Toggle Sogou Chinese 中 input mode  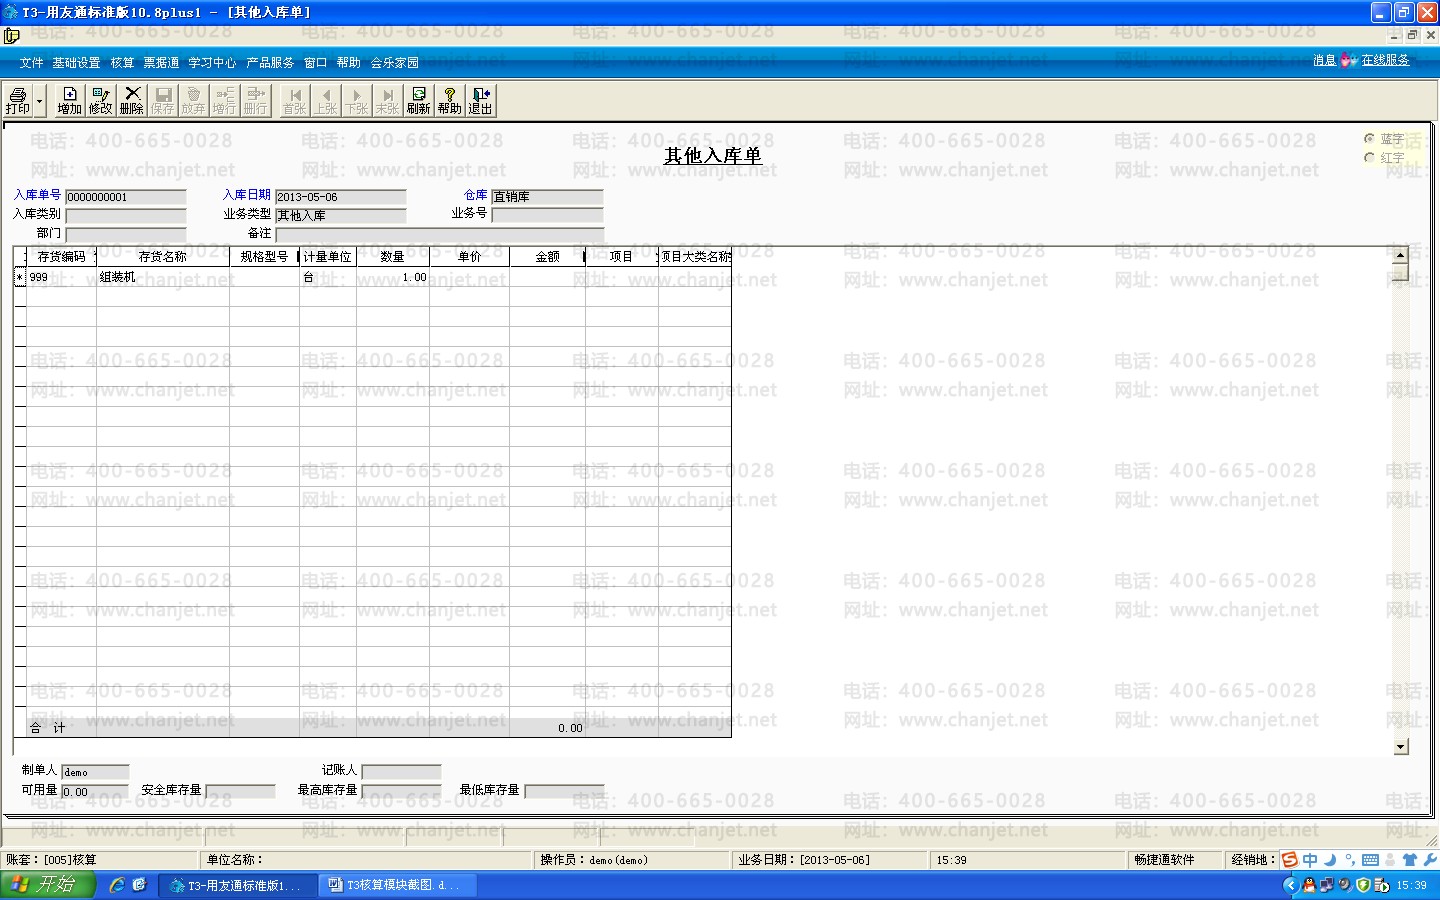point(1310,860)
